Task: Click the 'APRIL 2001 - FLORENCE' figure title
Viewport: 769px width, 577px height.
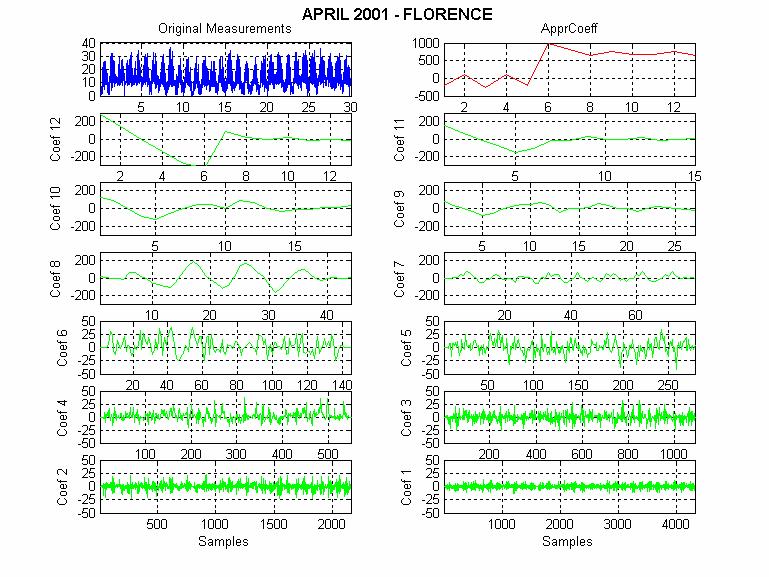Action: (397, 14)
